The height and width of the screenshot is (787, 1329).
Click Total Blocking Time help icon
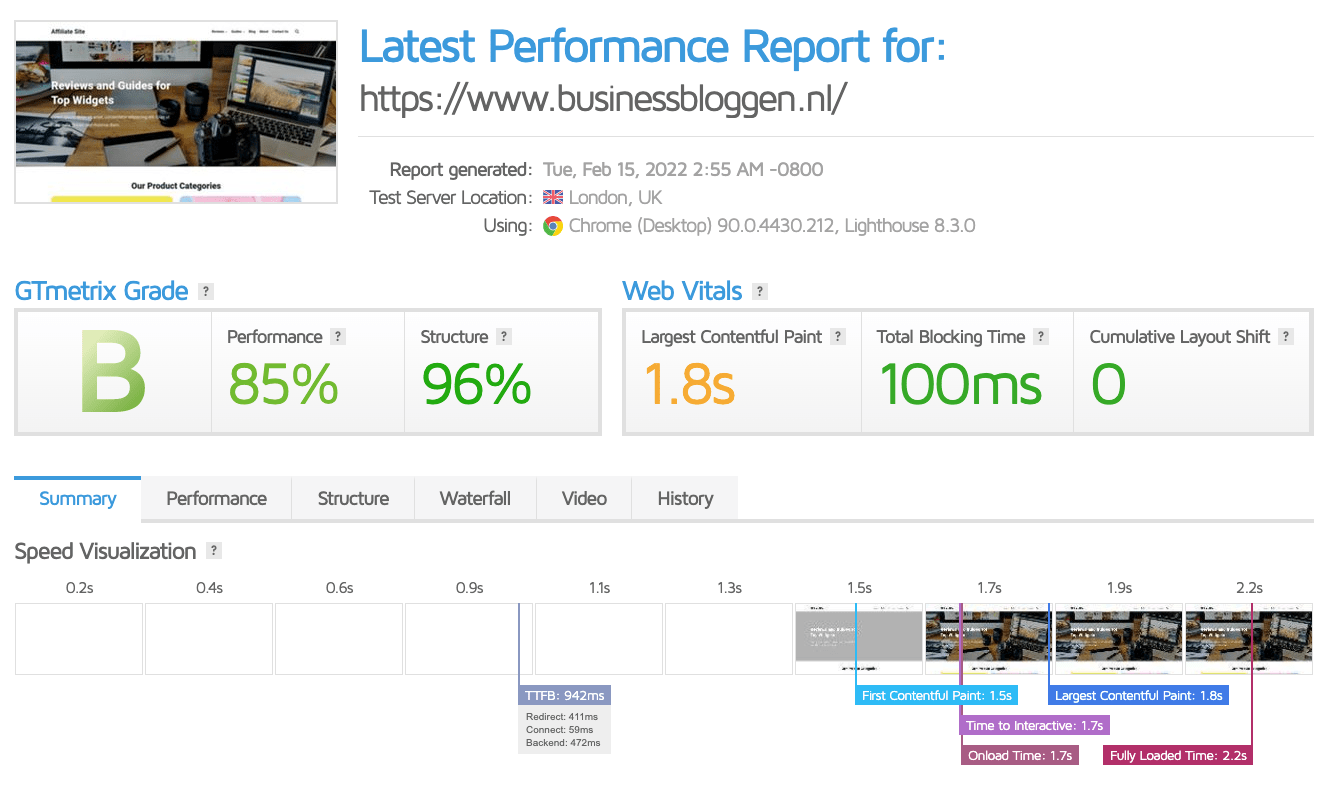[1041, 337]
